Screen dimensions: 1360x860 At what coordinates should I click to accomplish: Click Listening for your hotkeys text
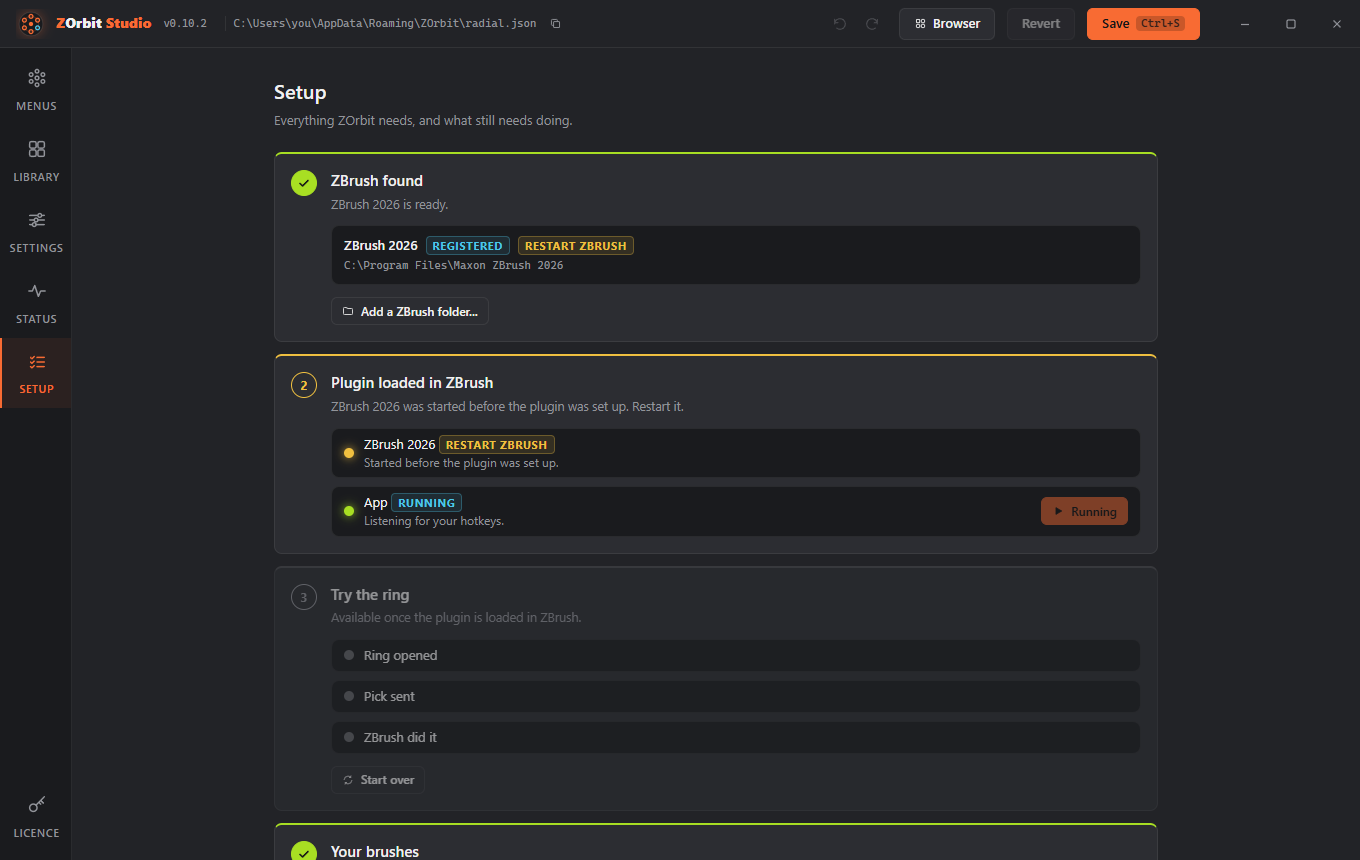pos(434,521)
